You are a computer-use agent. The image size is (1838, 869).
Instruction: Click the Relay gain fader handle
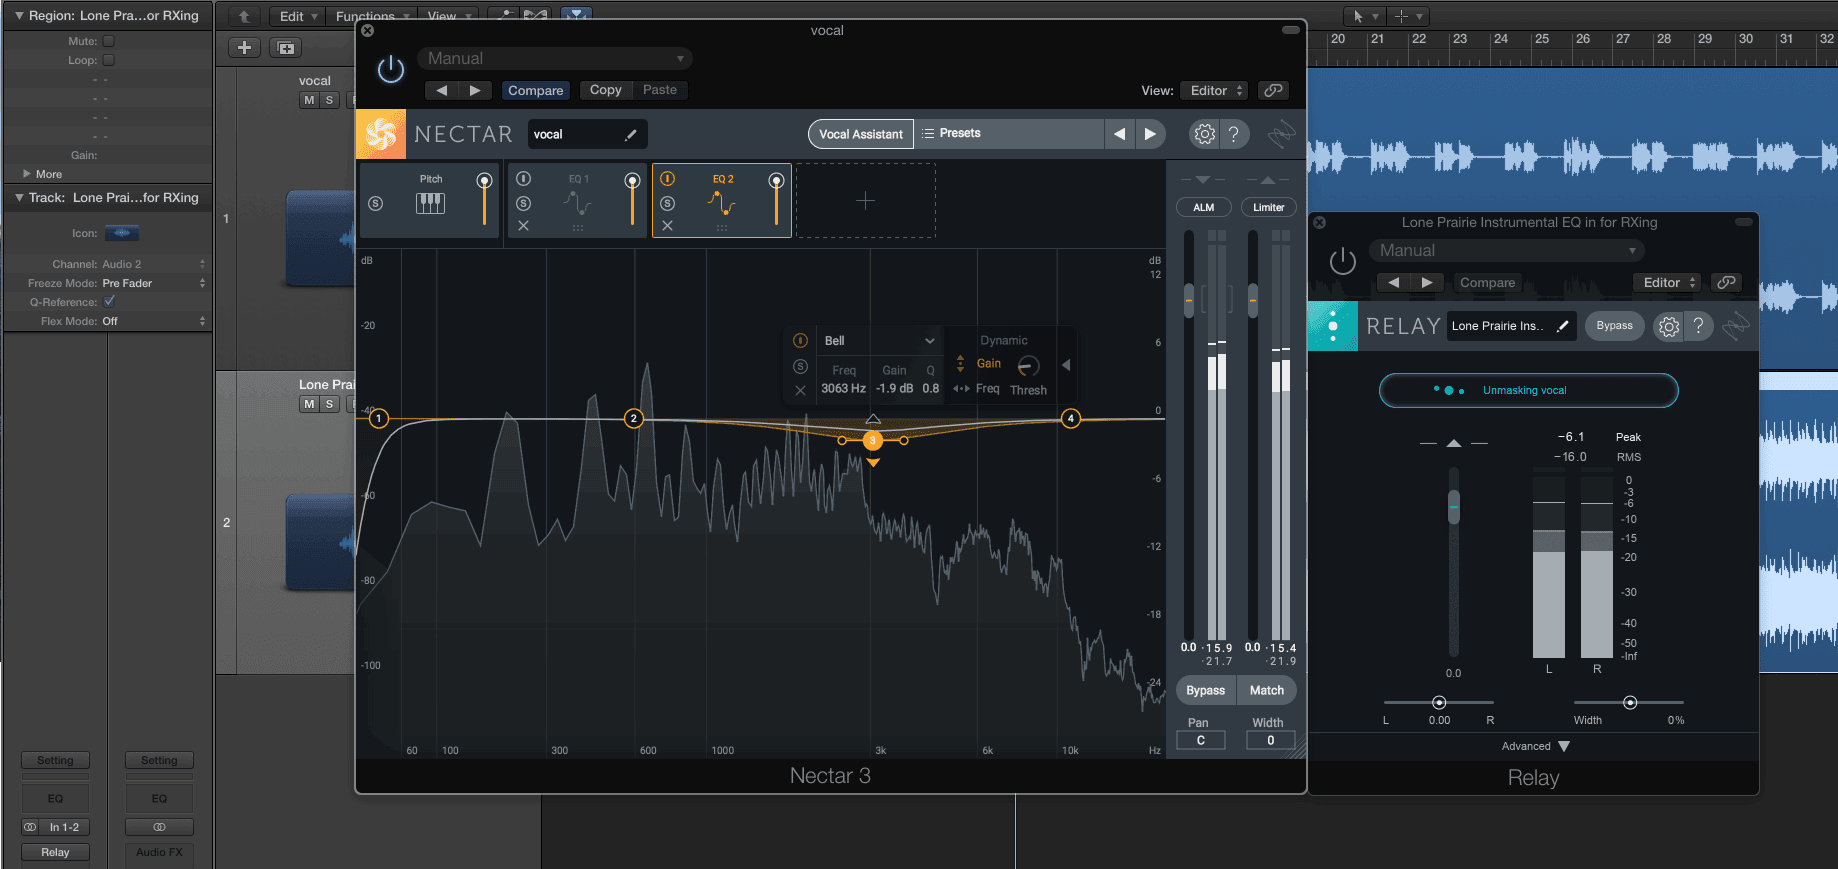1454,507
